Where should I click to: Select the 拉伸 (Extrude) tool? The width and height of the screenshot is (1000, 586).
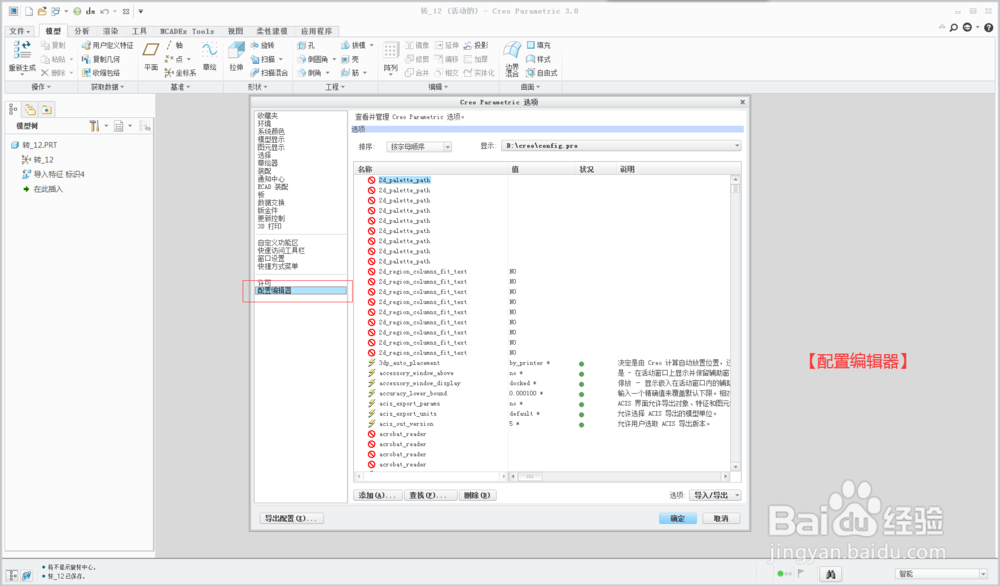(x=236, y=55)
